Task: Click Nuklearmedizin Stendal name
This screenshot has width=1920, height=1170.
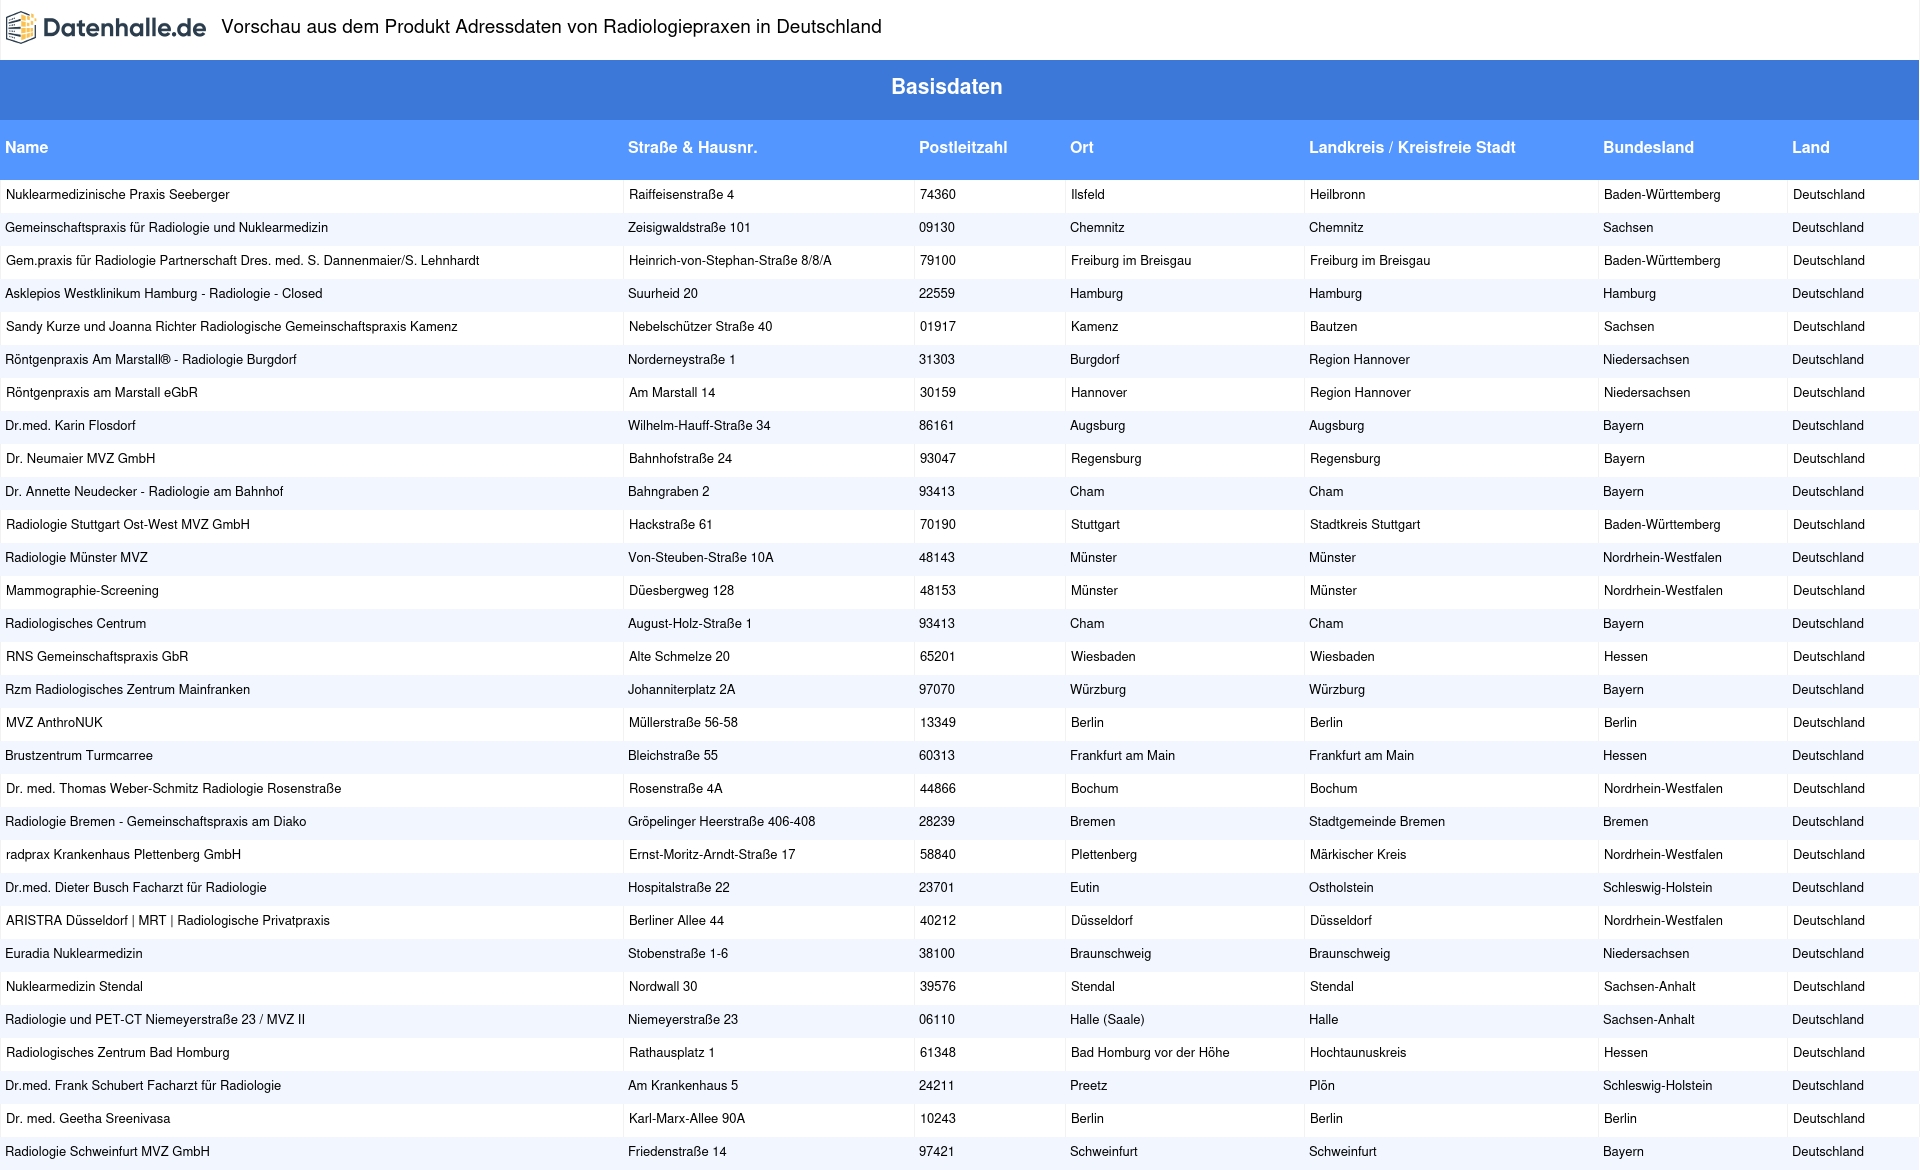Action: 74,987
